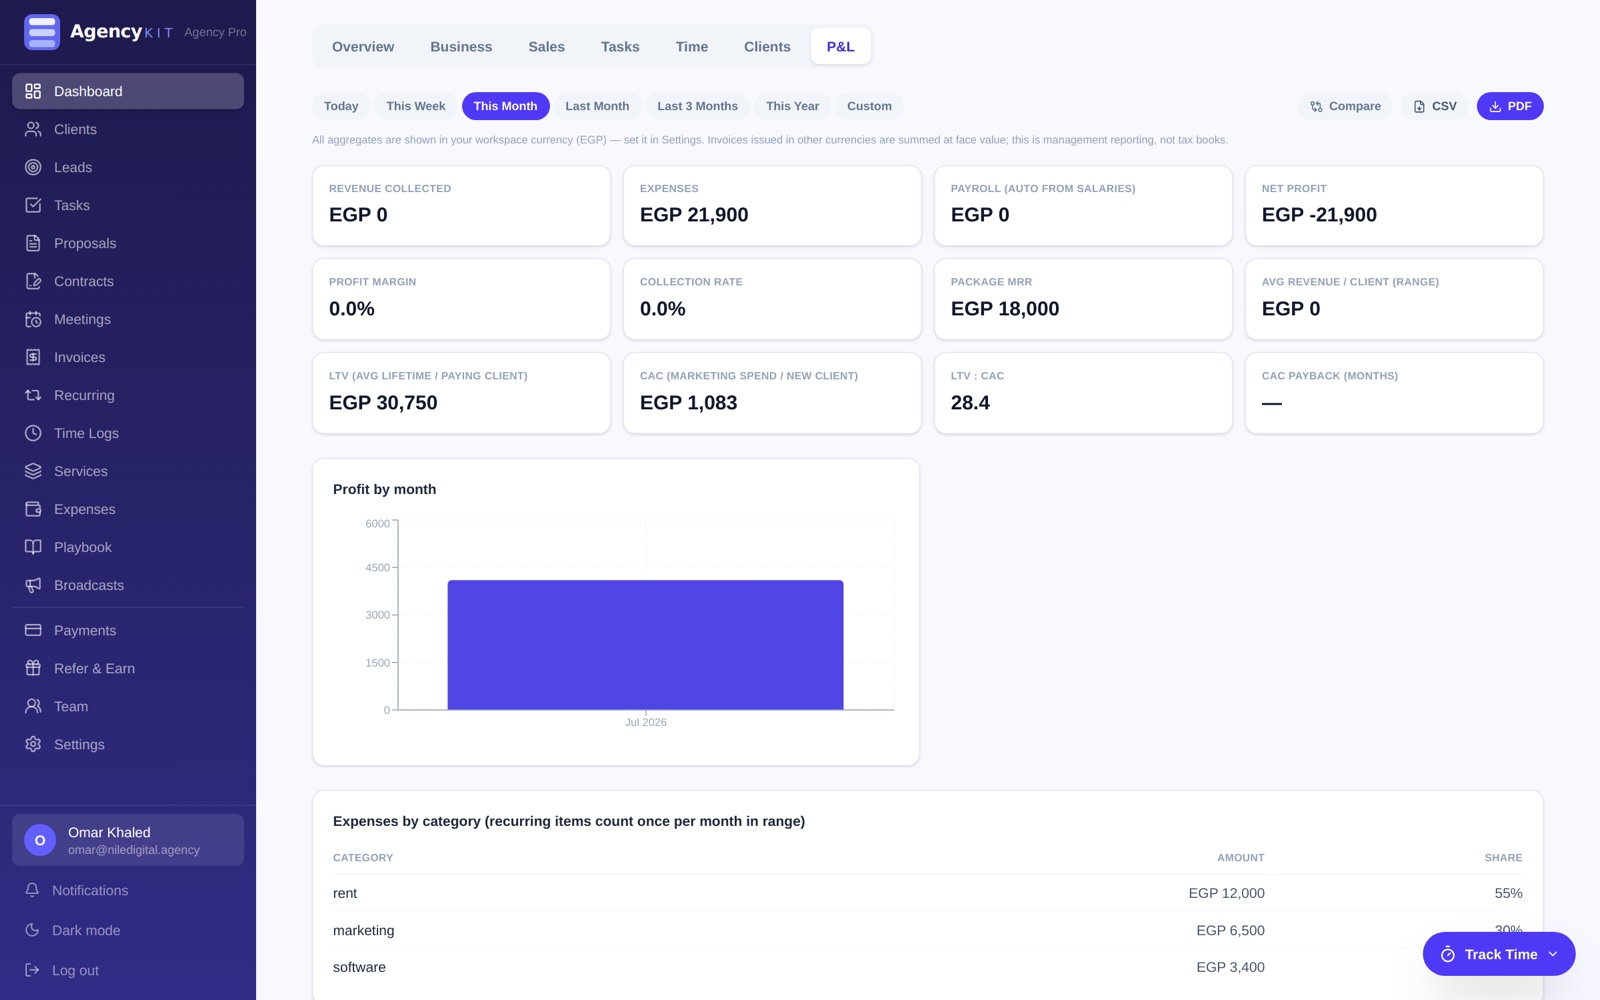Screen dimensions: 1600x1000
Task: Switch to the Sales tab
Action: pos(546,47)
